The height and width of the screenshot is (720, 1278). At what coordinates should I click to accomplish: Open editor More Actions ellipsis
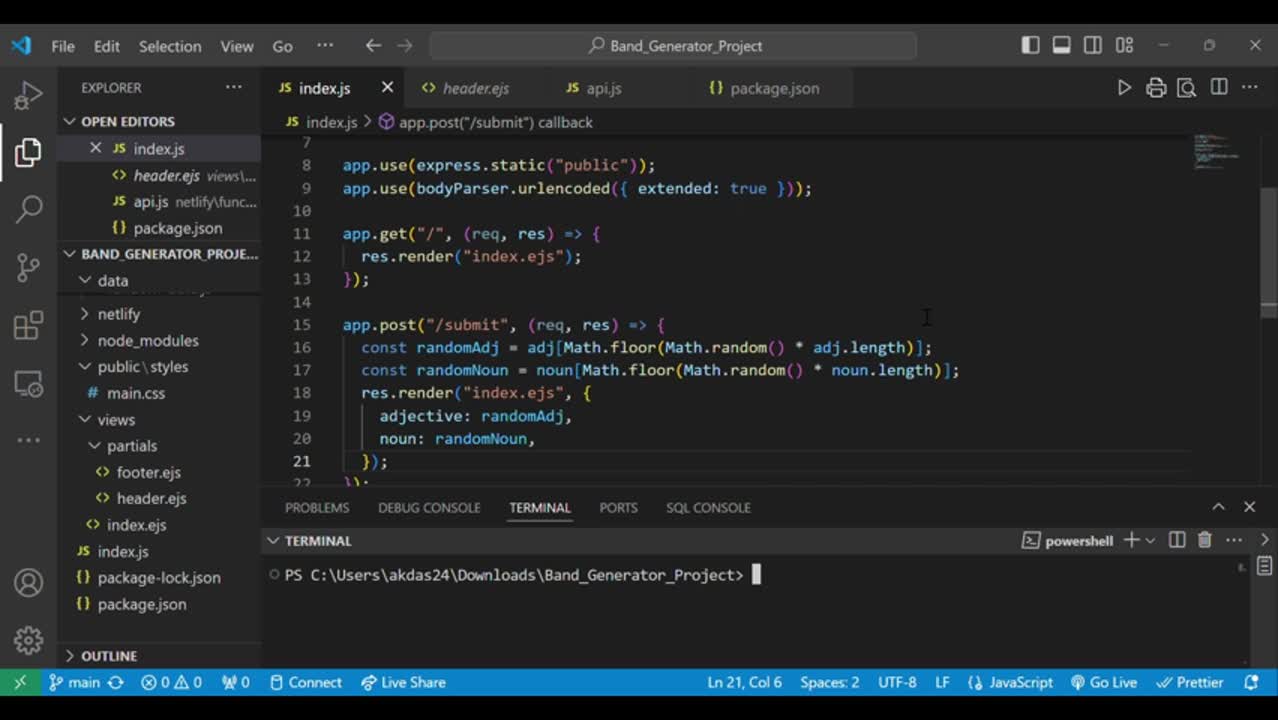click(x=1250, y=88)
